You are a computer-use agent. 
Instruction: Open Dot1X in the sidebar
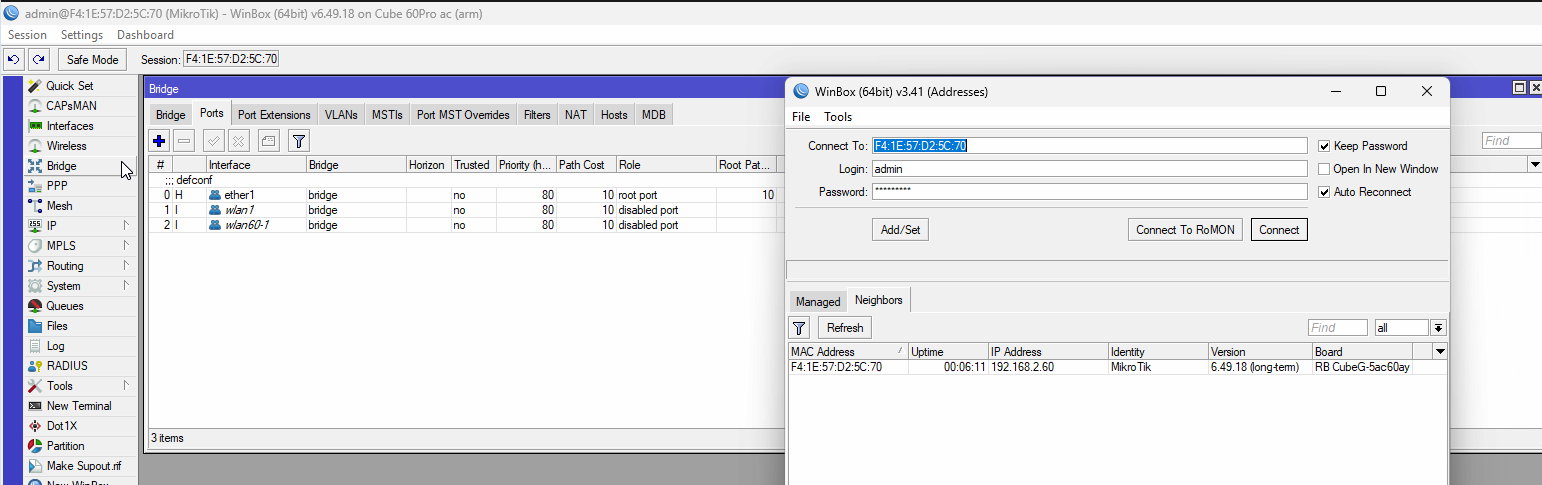(62, 426)
